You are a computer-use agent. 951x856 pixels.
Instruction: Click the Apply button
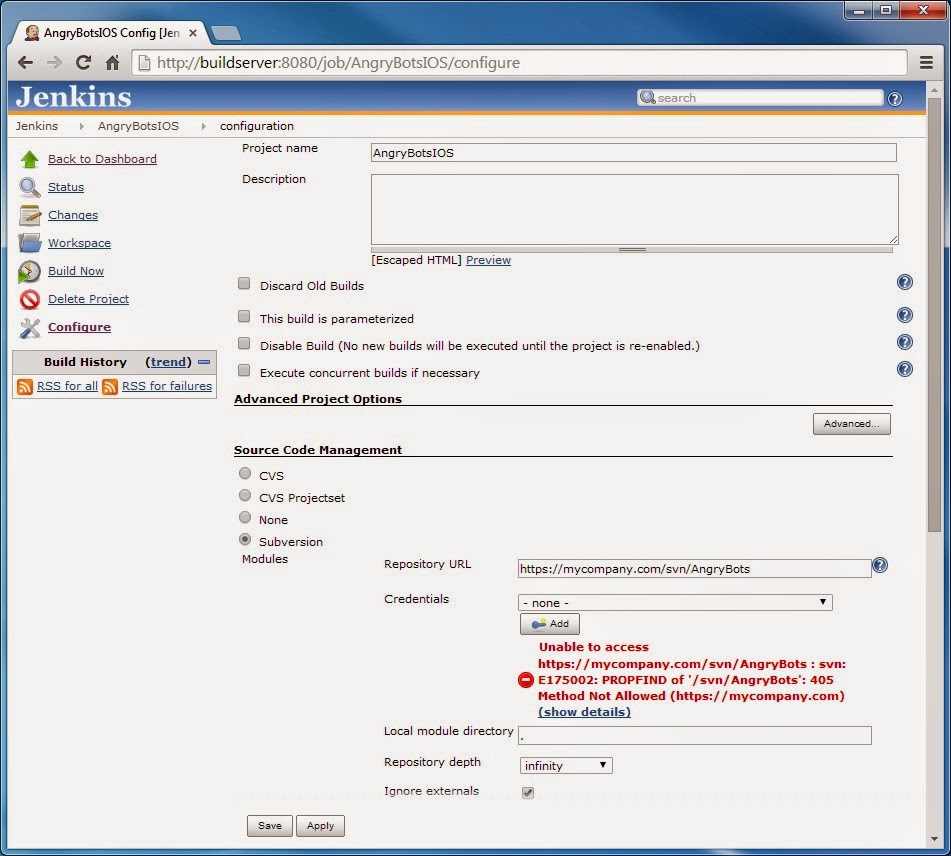(320, 826)
